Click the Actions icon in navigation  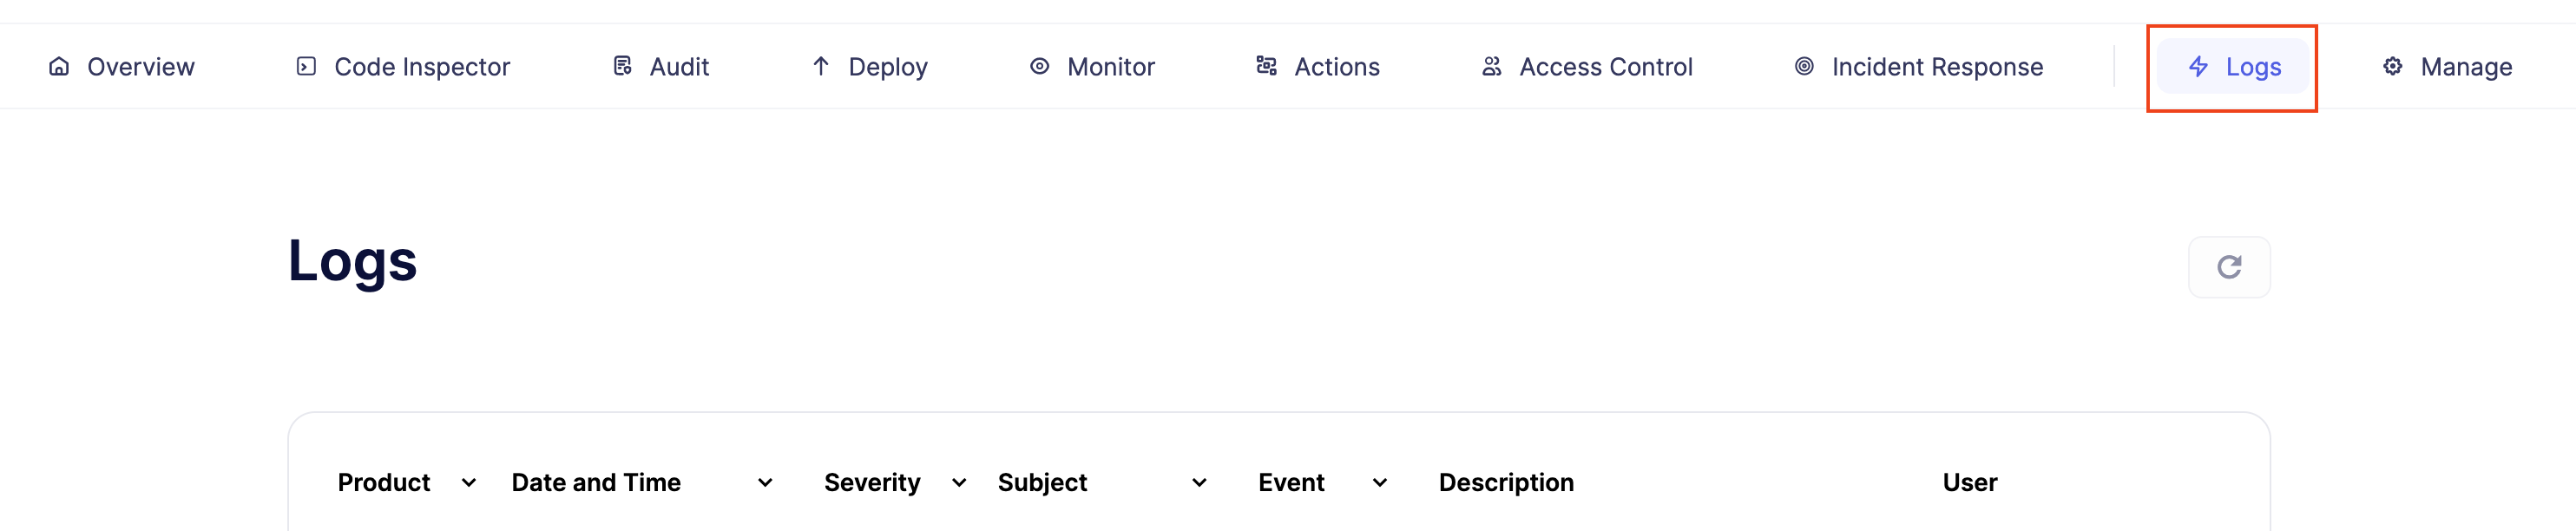[1267, 66]
